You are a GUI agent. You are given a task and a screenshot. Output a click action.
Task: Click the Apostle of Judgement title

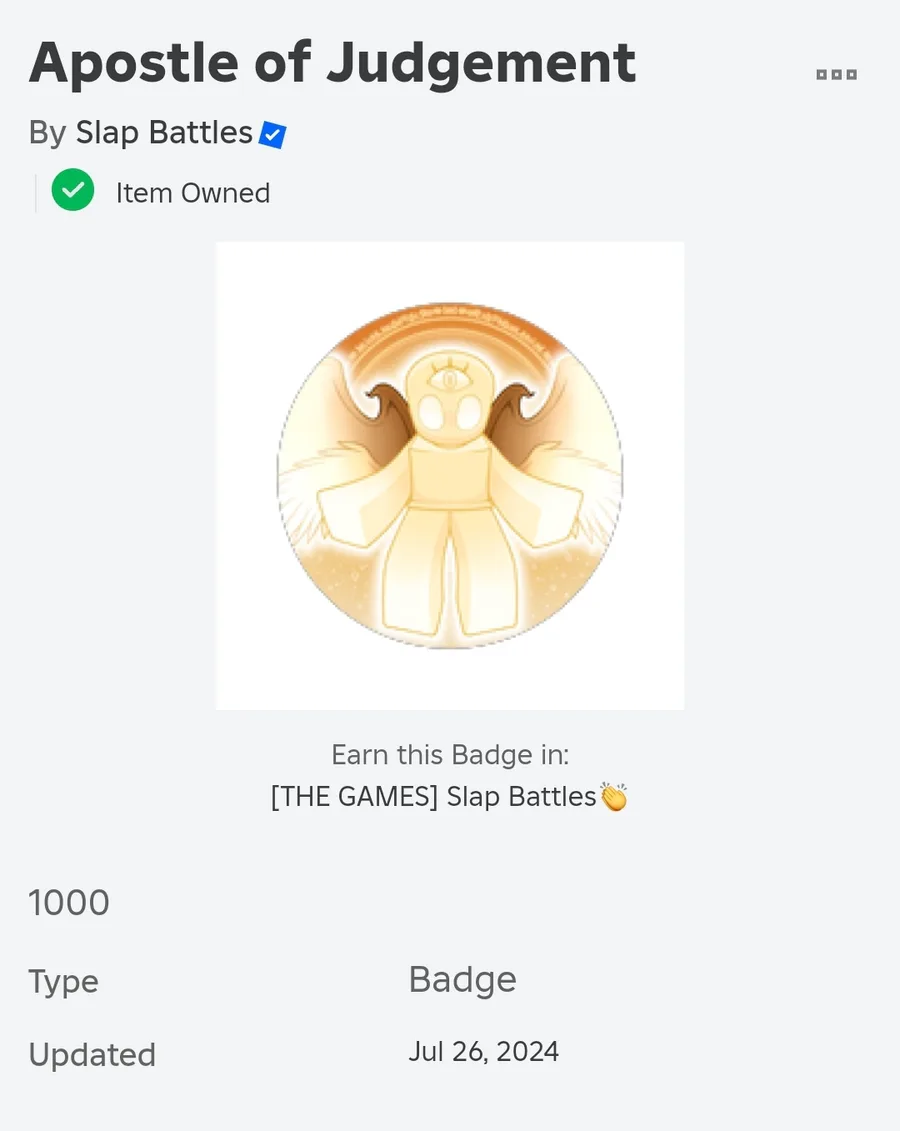pyautogui.click(x=332, y=62)
